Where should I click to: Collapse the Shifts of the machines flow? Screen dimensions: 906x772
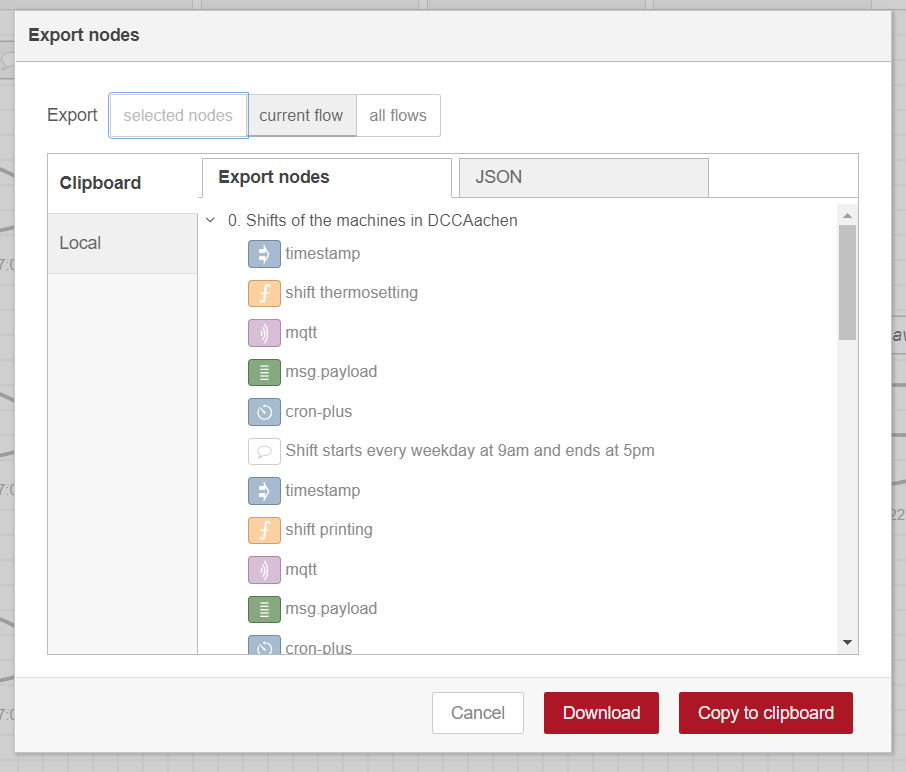(x=210, y=220)
